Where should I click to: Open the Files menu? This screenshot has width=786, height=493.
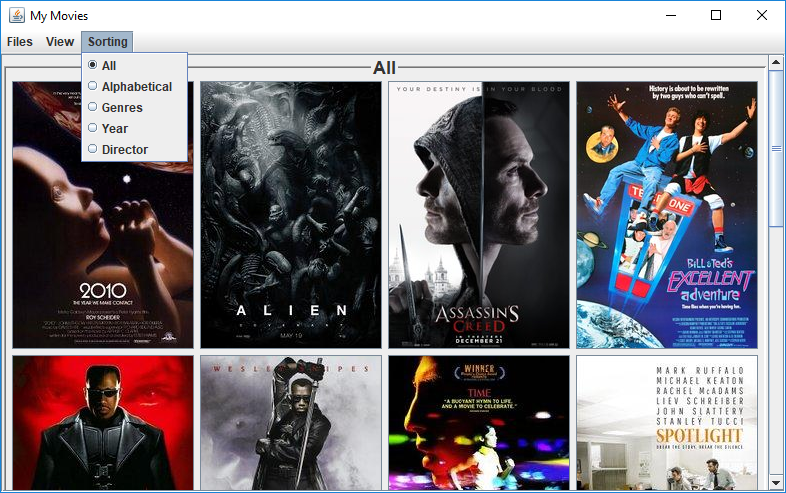coord(20,42)
